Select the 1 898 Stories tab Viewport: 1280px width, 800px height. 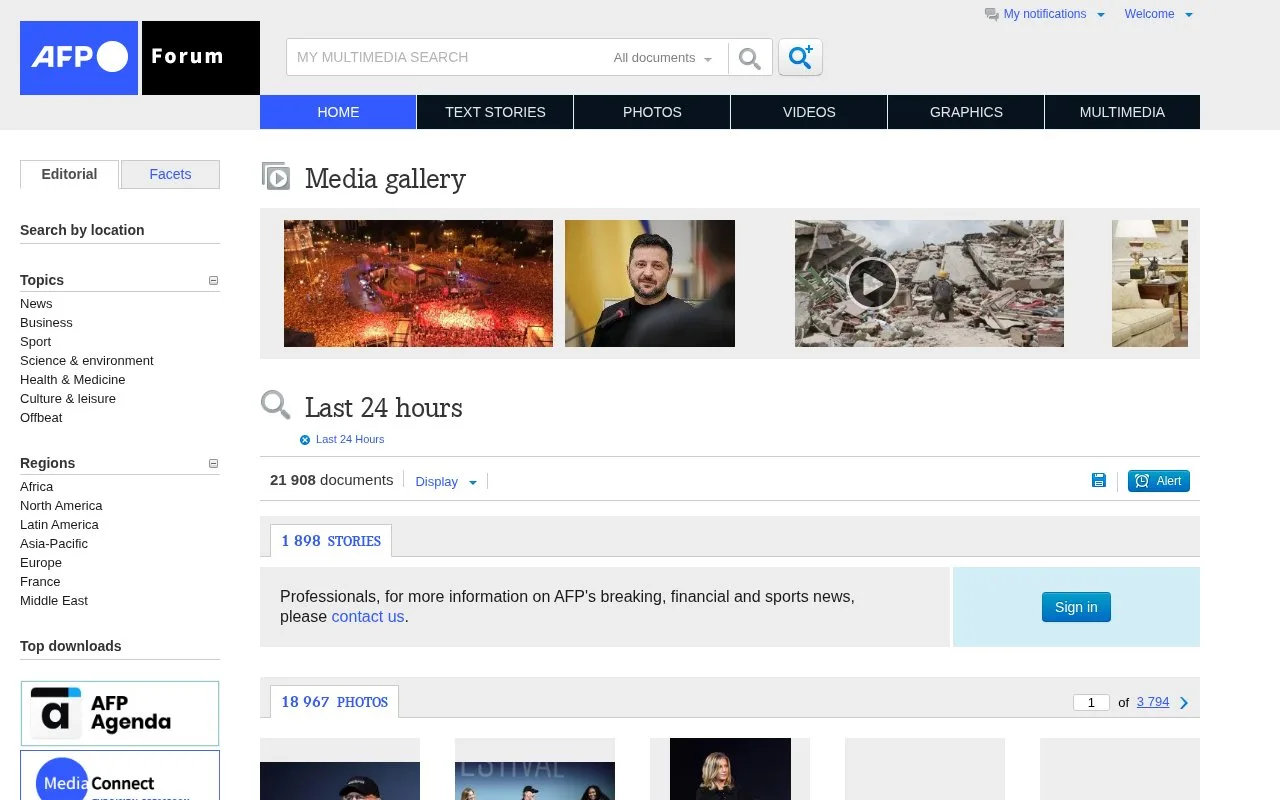point(331,541)
